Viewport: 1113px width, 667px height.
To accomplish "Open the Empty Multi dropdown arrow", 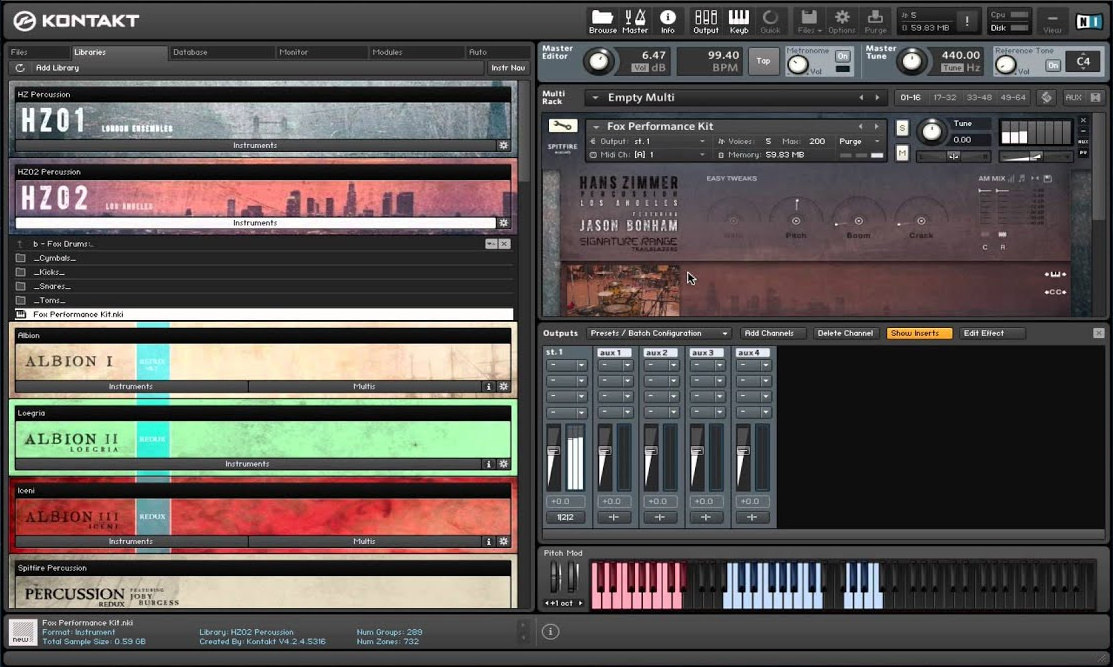I will [x=595, y=98].
